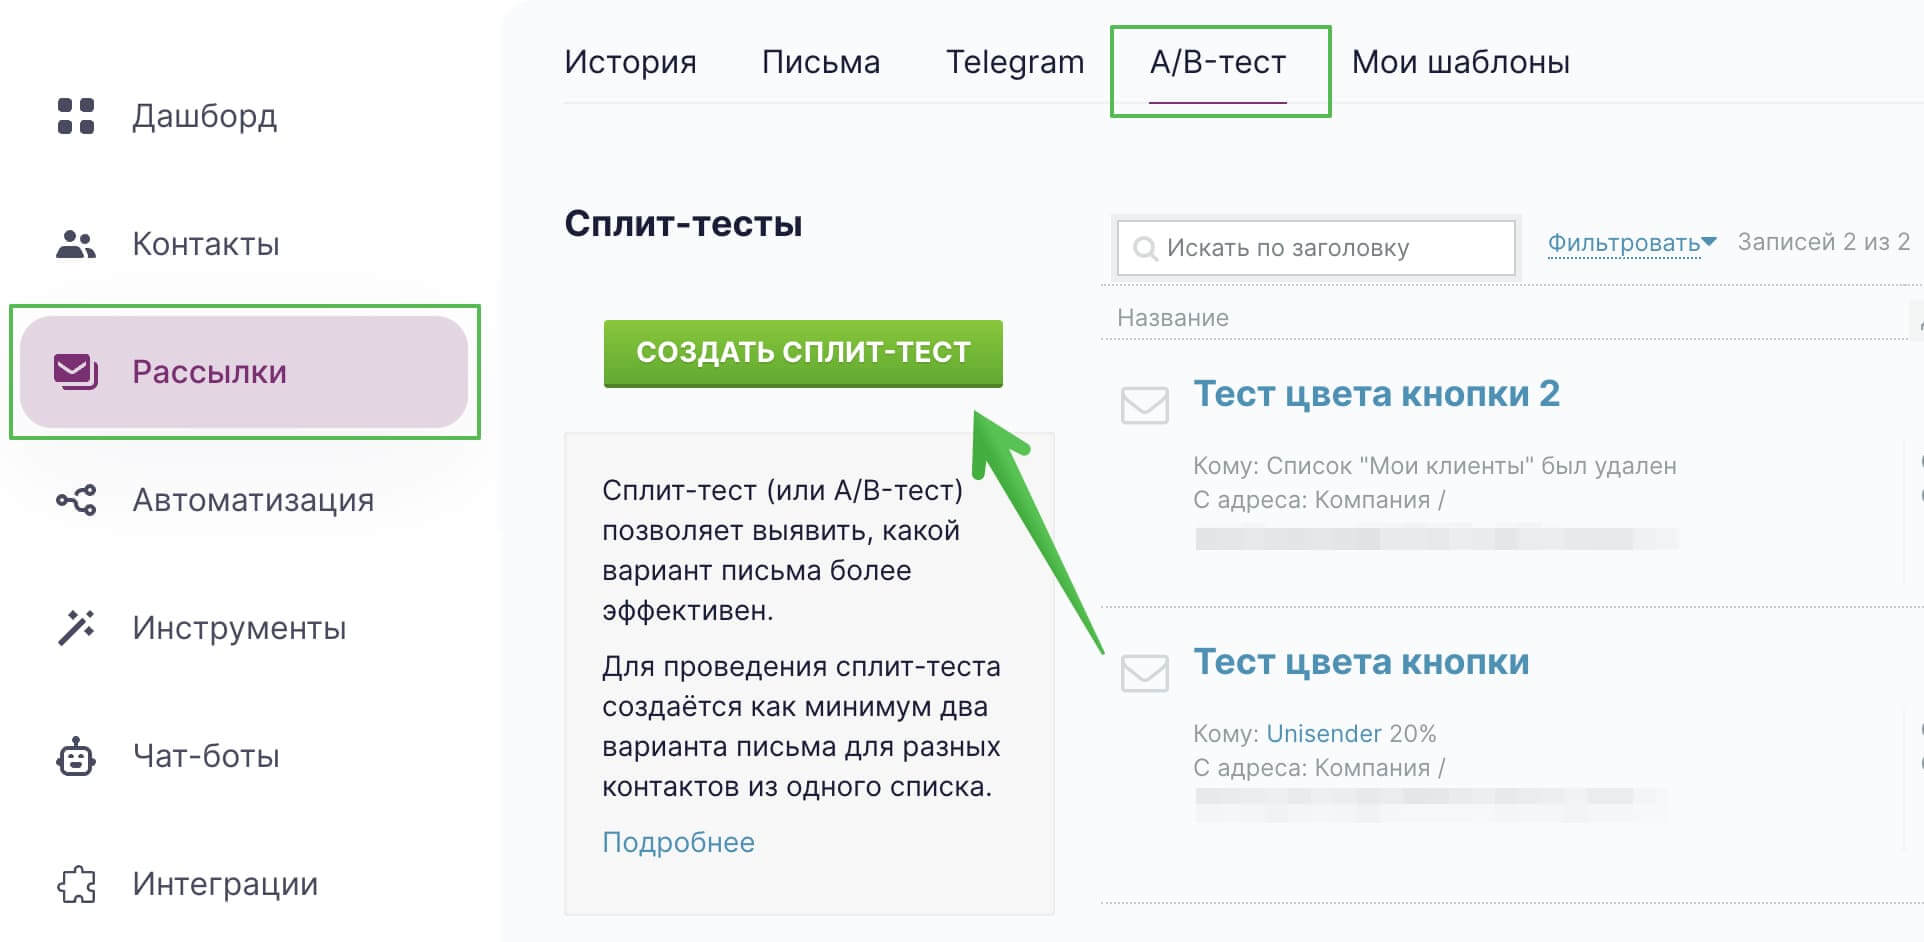Image resolution: width=1924 pixels, height=942 pixels.
Task: Click text Кому: Список "Мои клиенты" был удален
Action: [x=1435, y=466]
